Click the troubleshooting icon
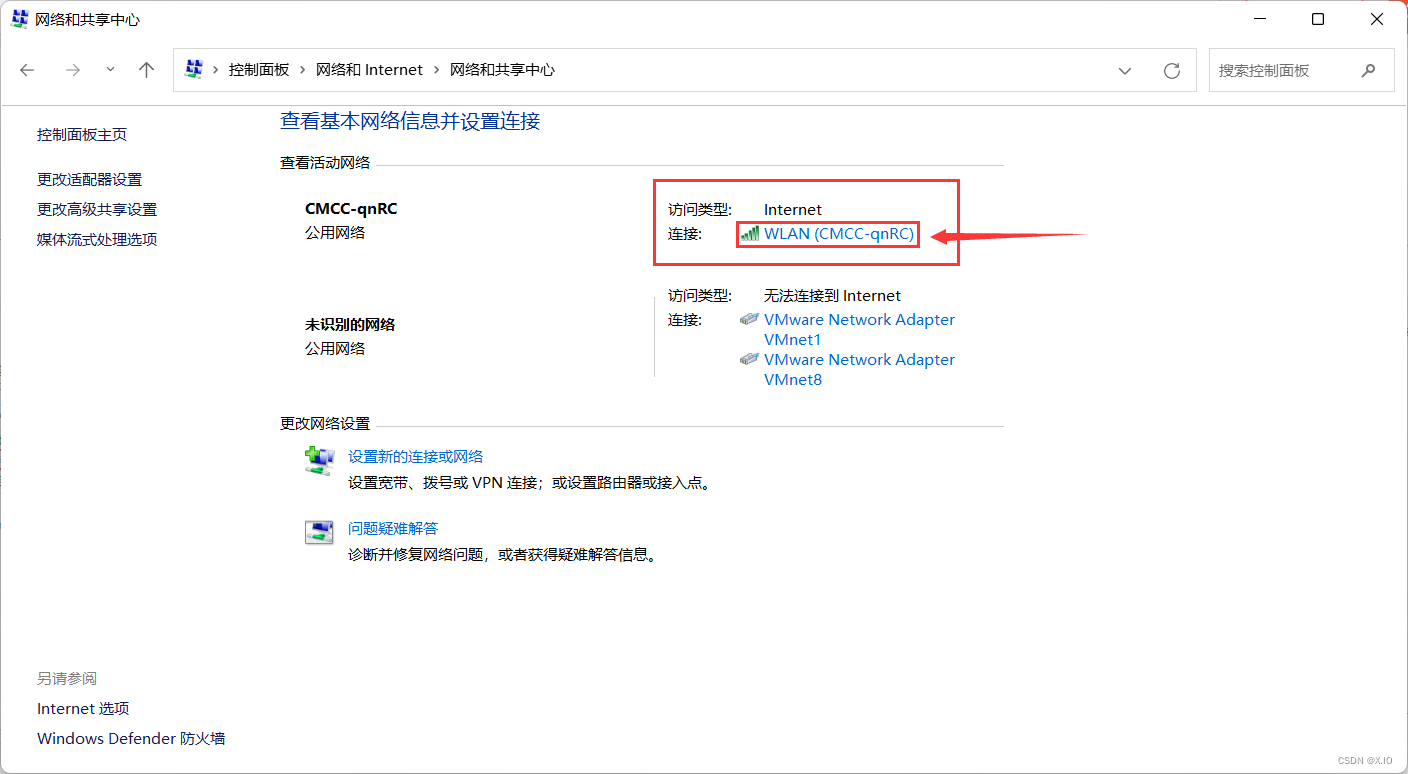This screenshot has height=774, width=1408. coord(319,532)
